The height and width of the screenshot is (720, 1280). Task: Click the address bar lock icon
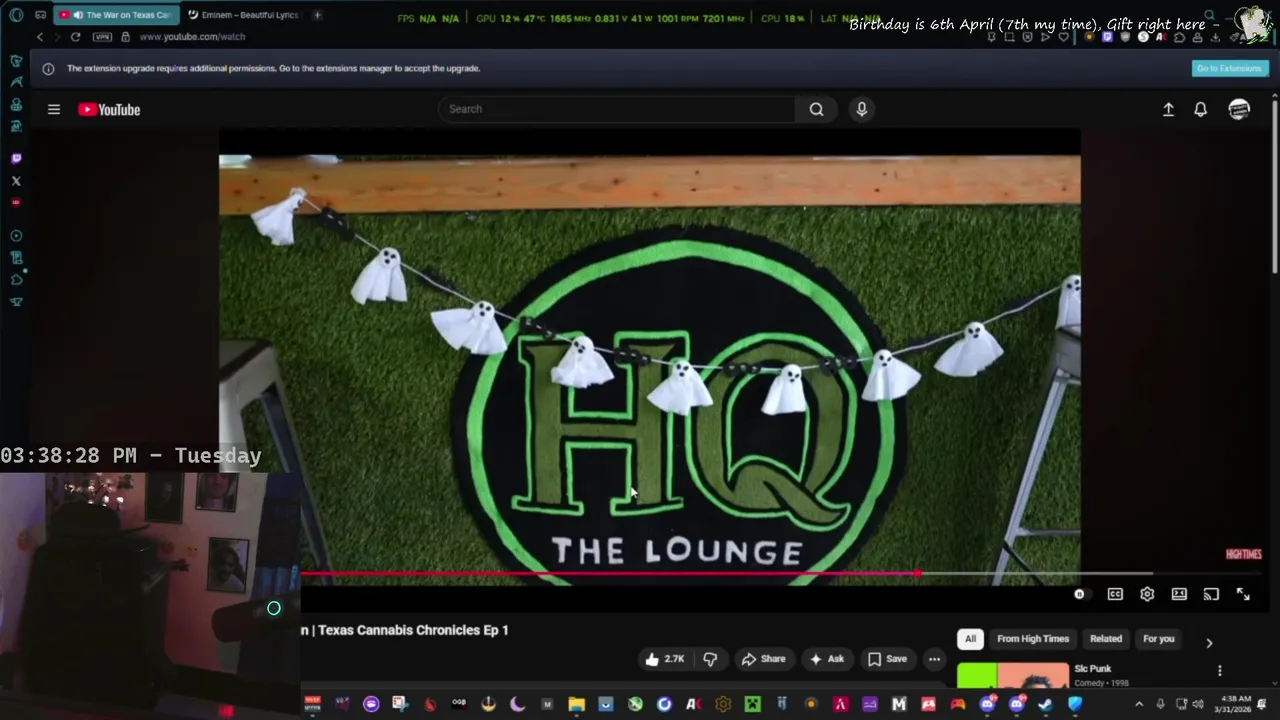[x=125, y=37]
